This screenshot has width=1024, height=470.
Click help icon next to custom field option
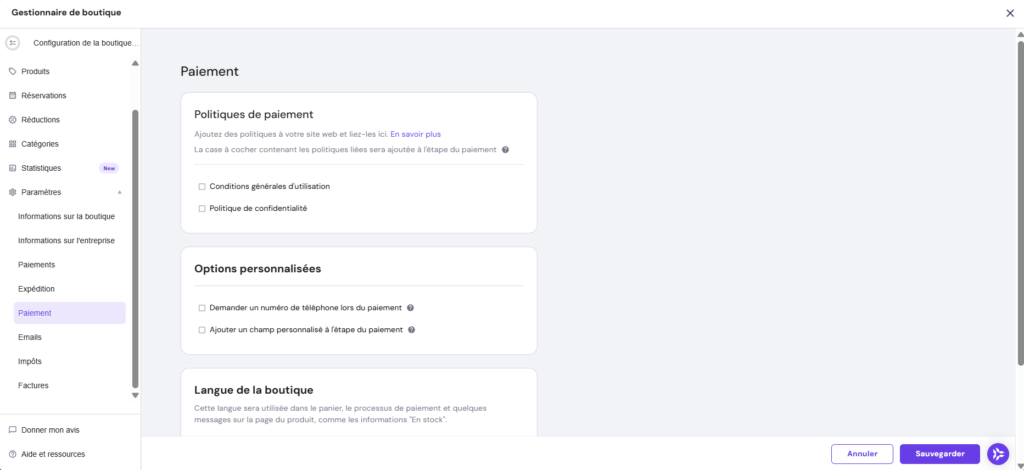click(411, 329)
